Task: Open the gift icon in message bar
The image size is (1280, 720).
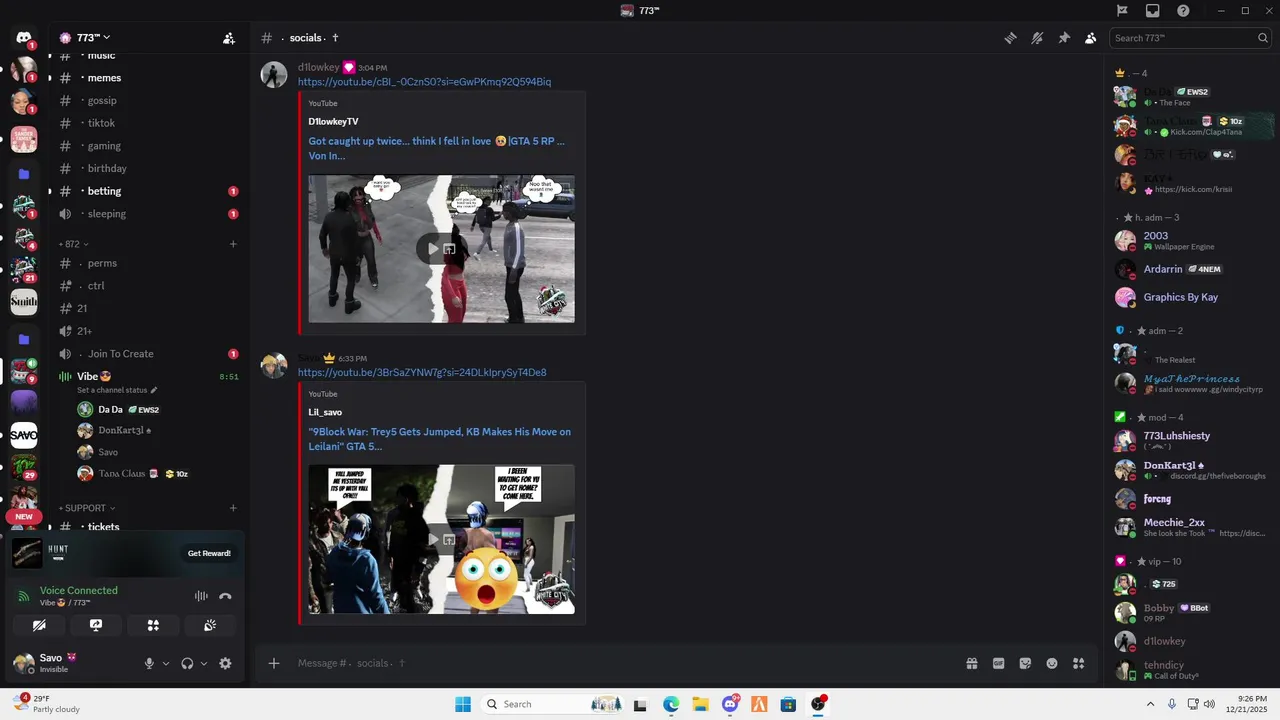Action: click(971, 663)
